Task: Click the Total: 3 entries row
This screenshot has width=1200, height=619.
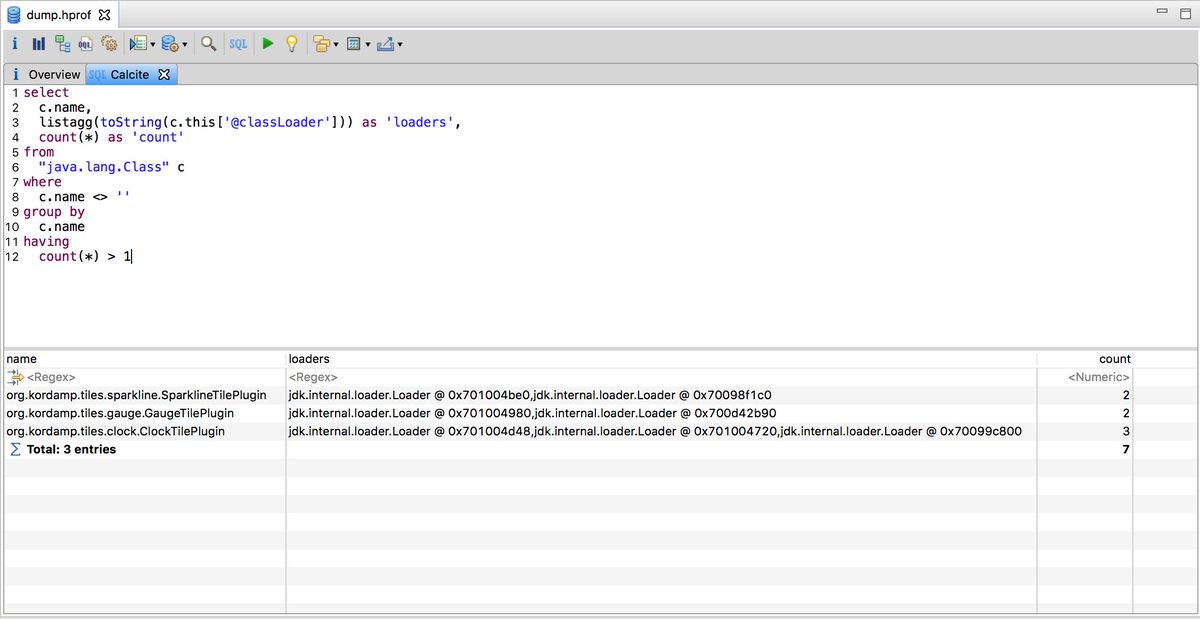Action: [600, 449]
